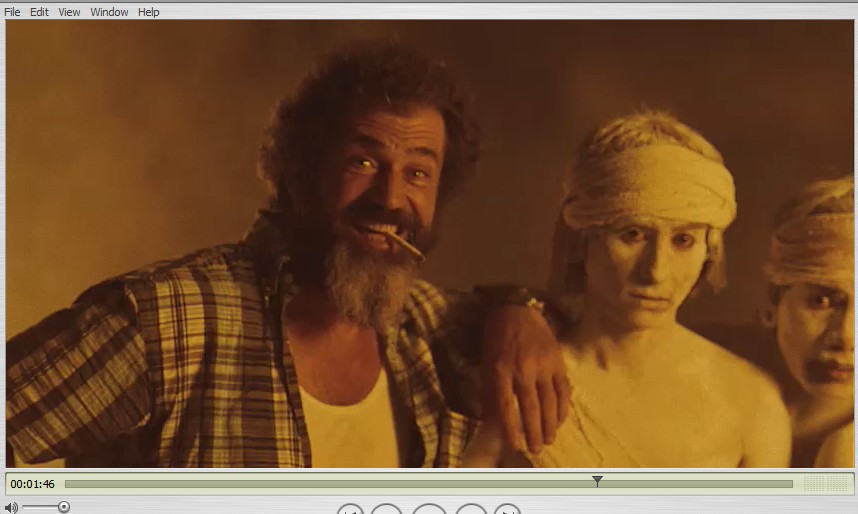This screenshot has width=858, height=514.
Task: Open the Window menu
Action: tap(109, 11)
